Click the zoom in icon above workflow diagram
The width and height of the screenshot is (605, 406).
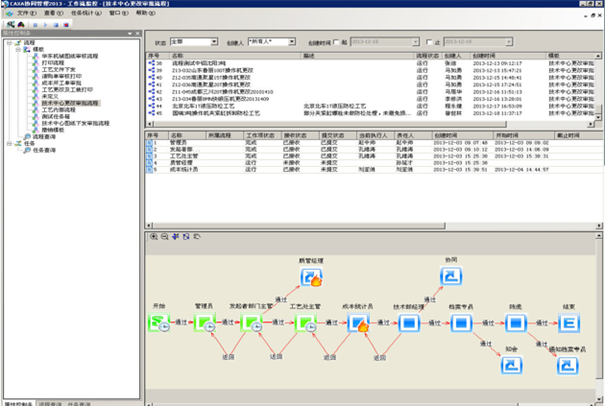(x=152, y=236)
